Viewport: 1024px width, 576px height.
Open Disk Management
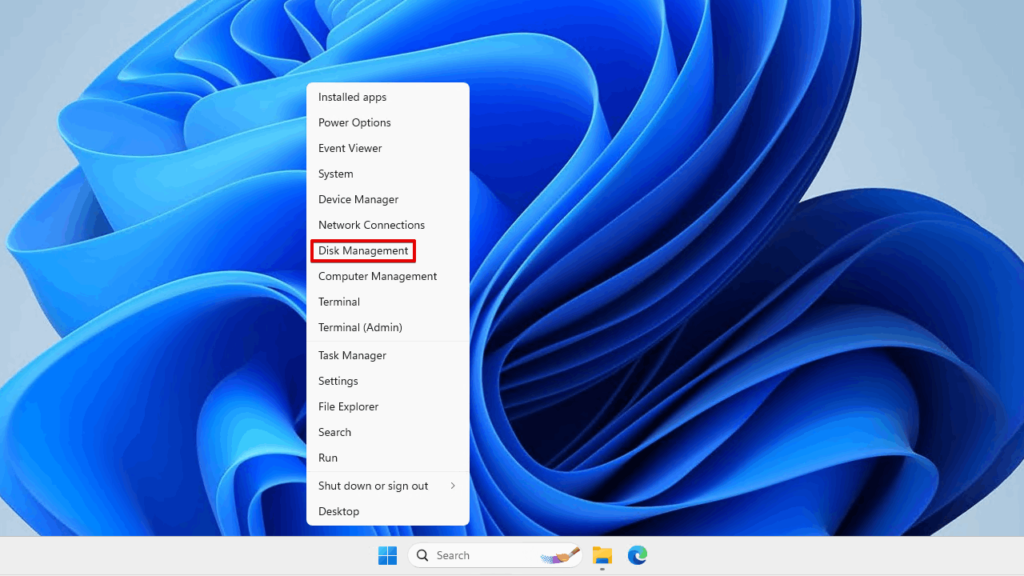pyautogui.click(x=388, y=251)
